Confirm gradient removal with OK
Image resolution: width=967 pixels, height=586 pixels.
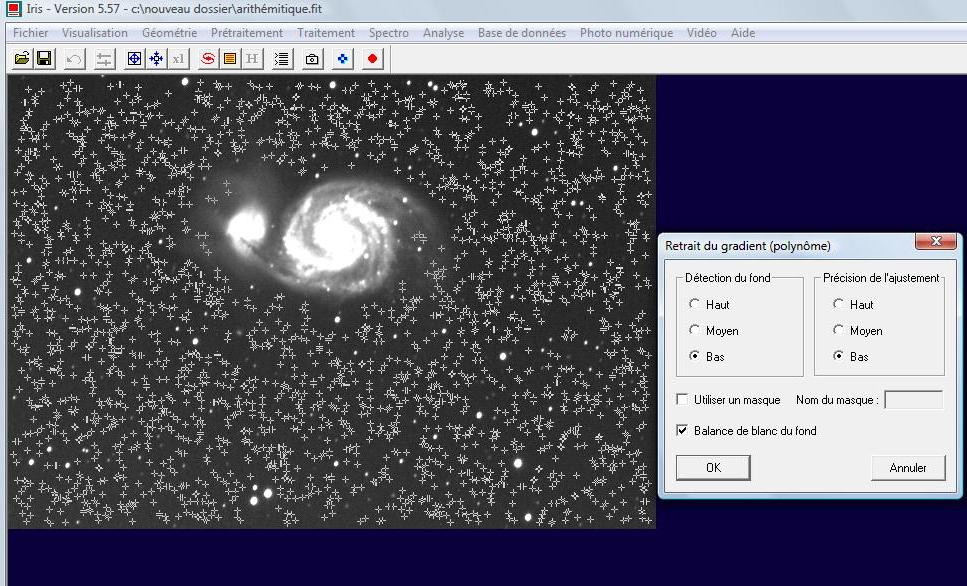point(714,468)
